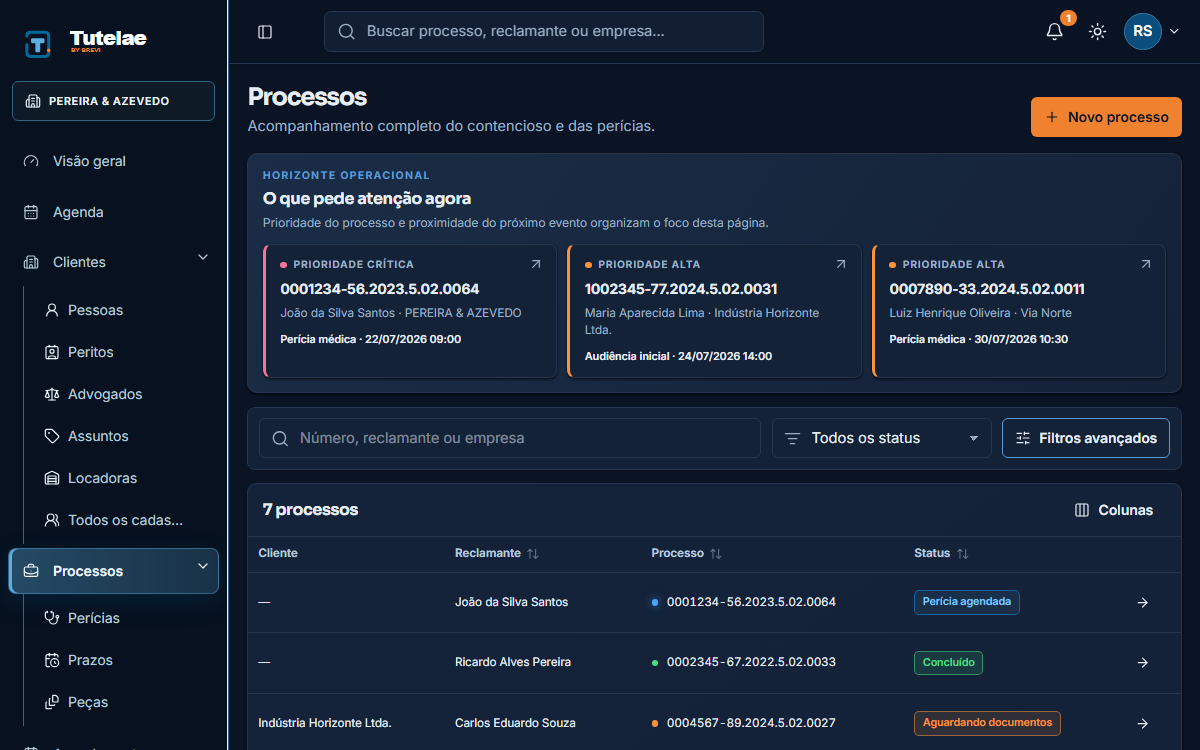The image size is (1200, 750).
Task: Open the Colunas column chooser
Action: (1114, 510)
